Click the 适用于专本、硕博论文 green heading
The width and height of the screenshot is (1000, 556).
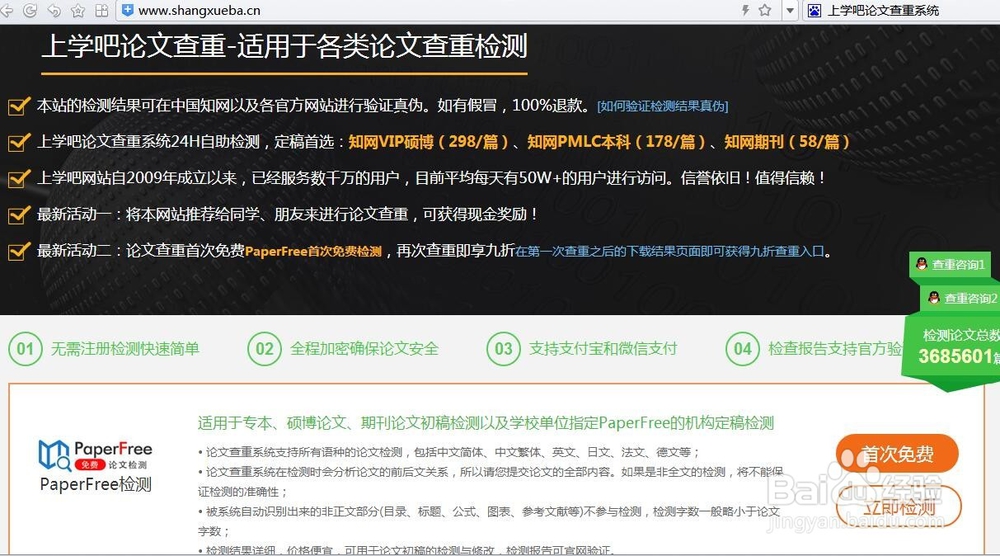486,423
